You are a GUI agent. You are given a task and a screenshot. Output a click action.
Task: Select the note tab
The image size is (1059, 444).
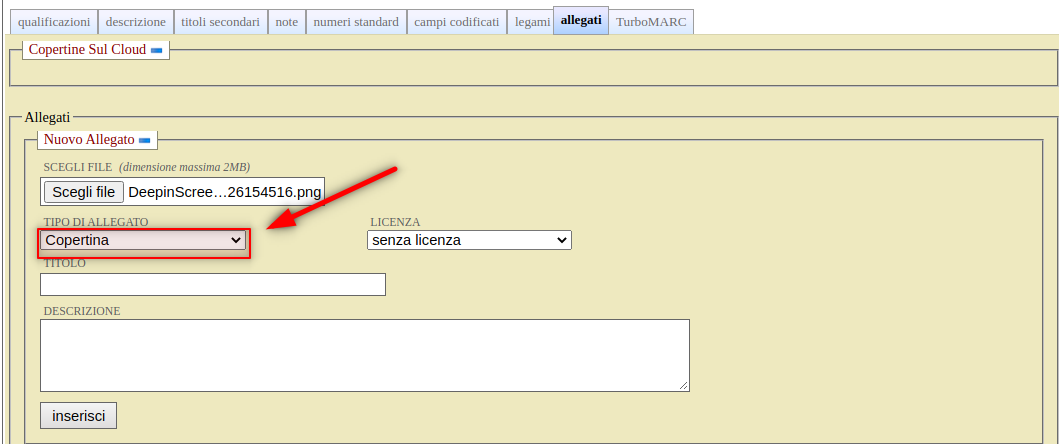tap(286, 22)
